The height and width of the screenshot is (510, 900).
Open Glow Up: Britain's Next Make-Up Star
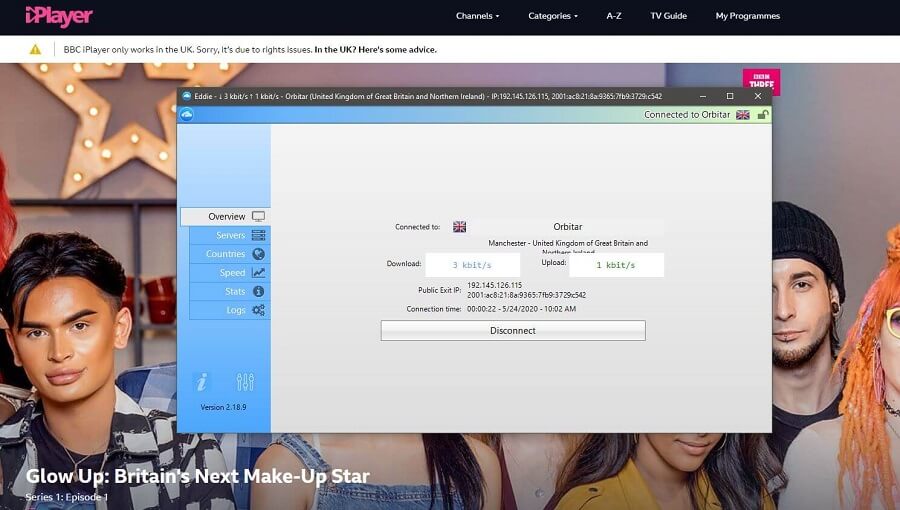point(197,476)
